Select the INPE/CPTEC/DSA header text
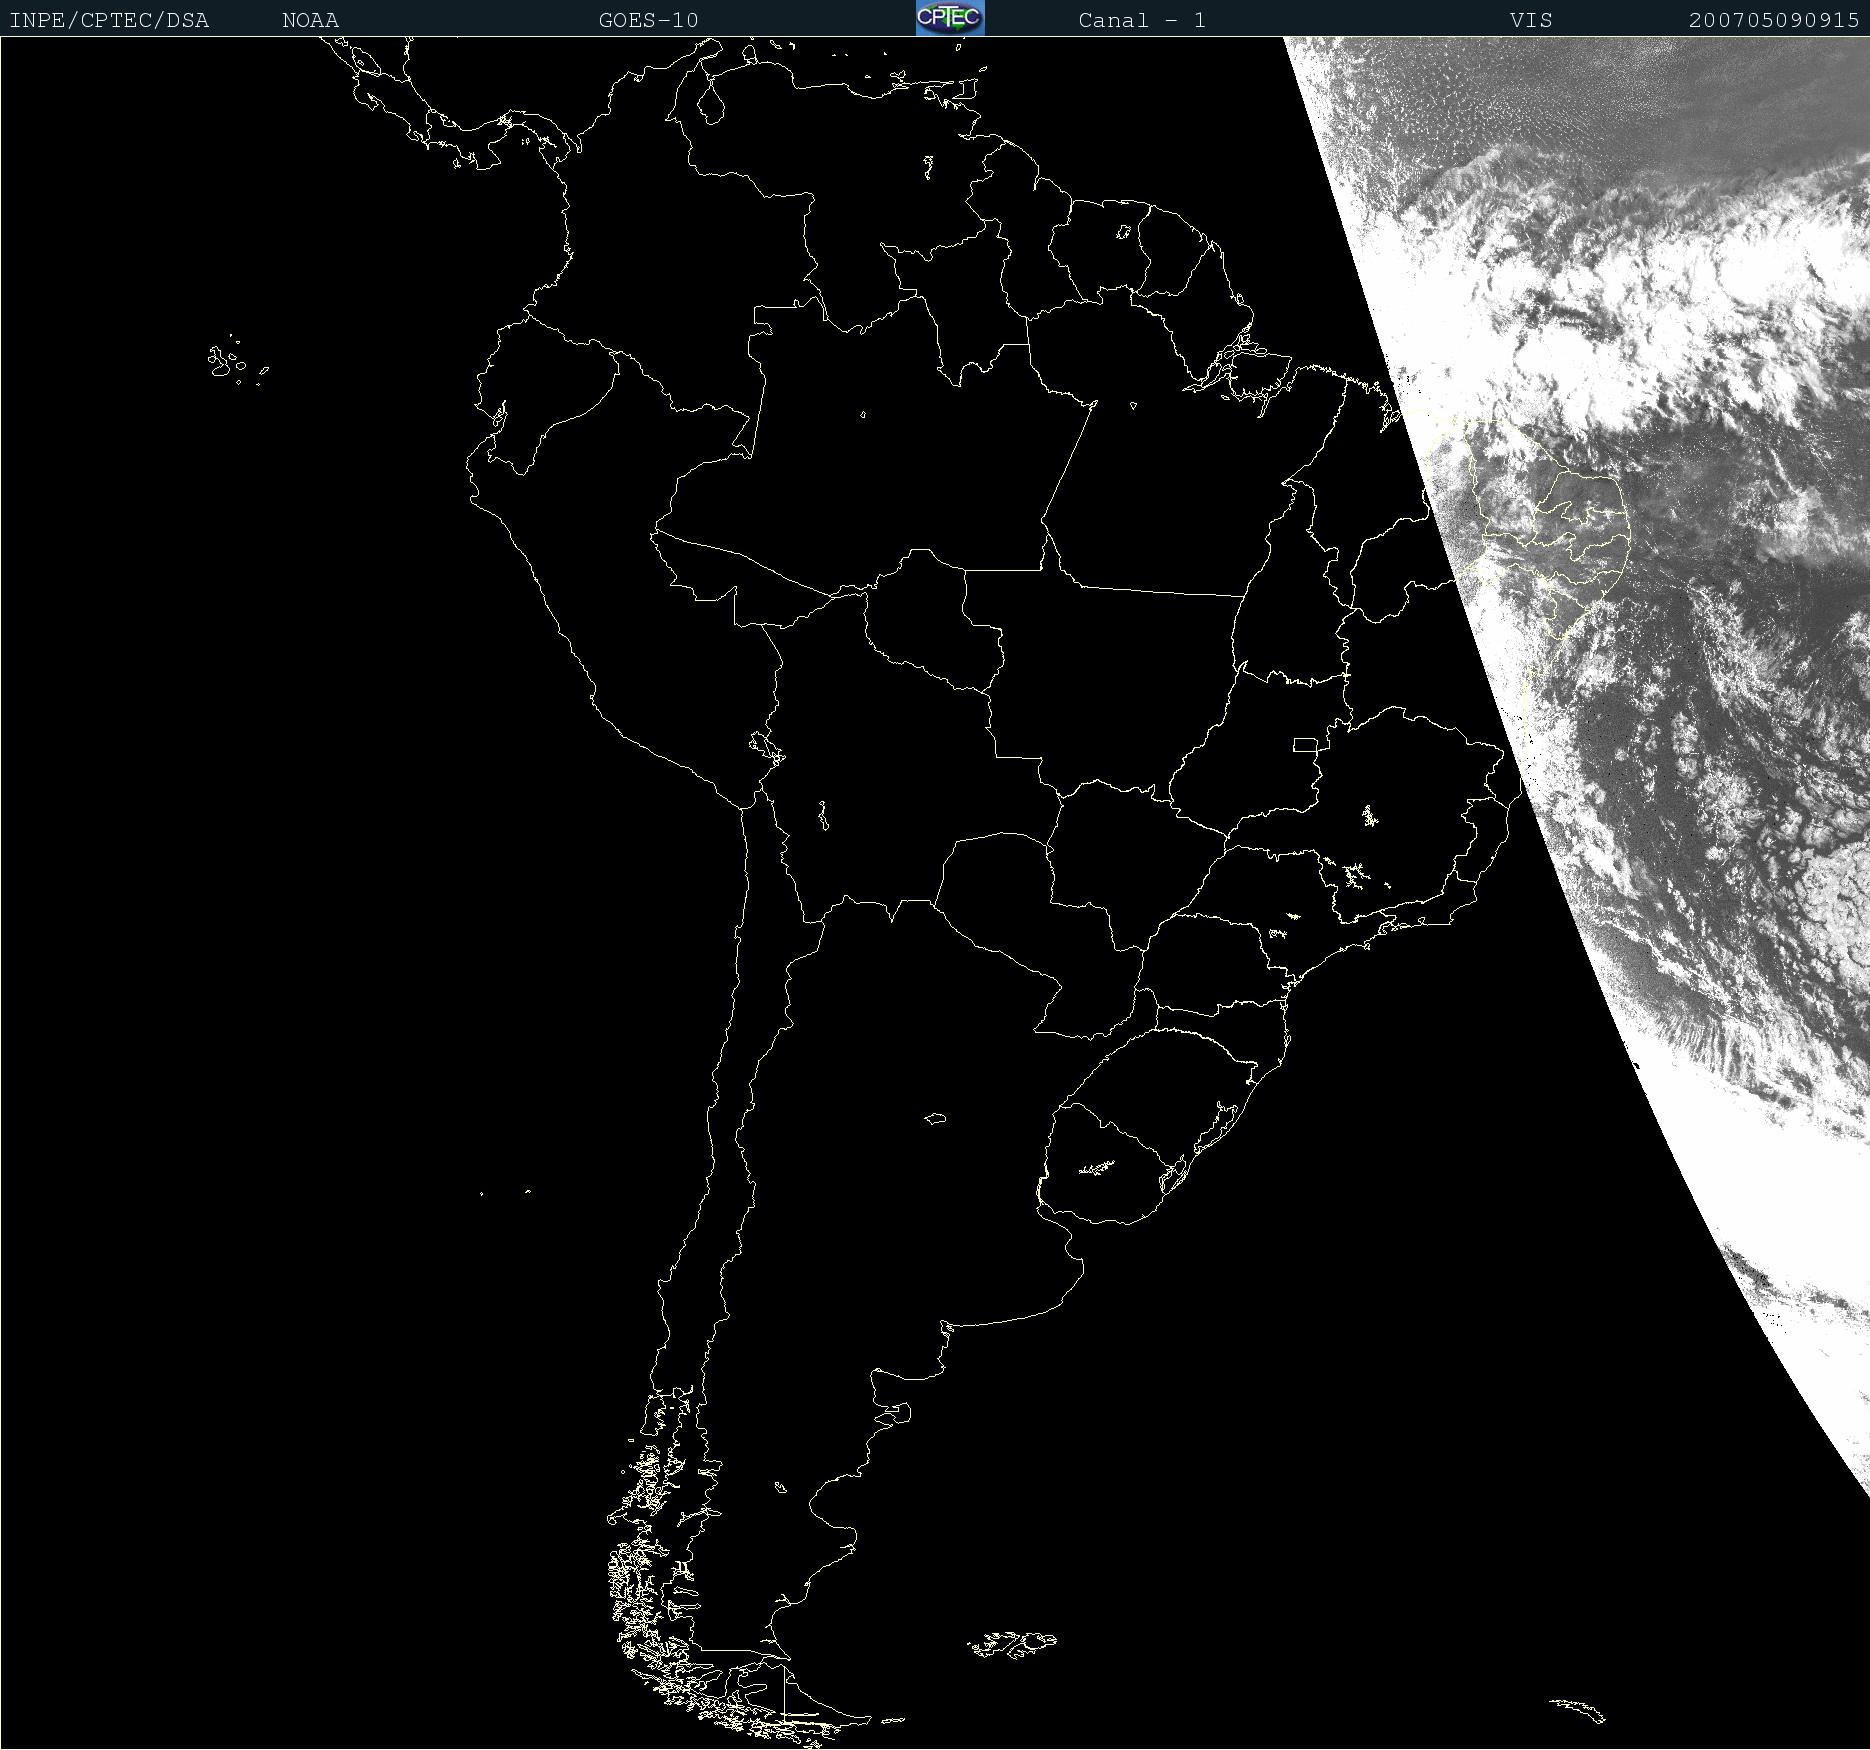 pos(109,20)
